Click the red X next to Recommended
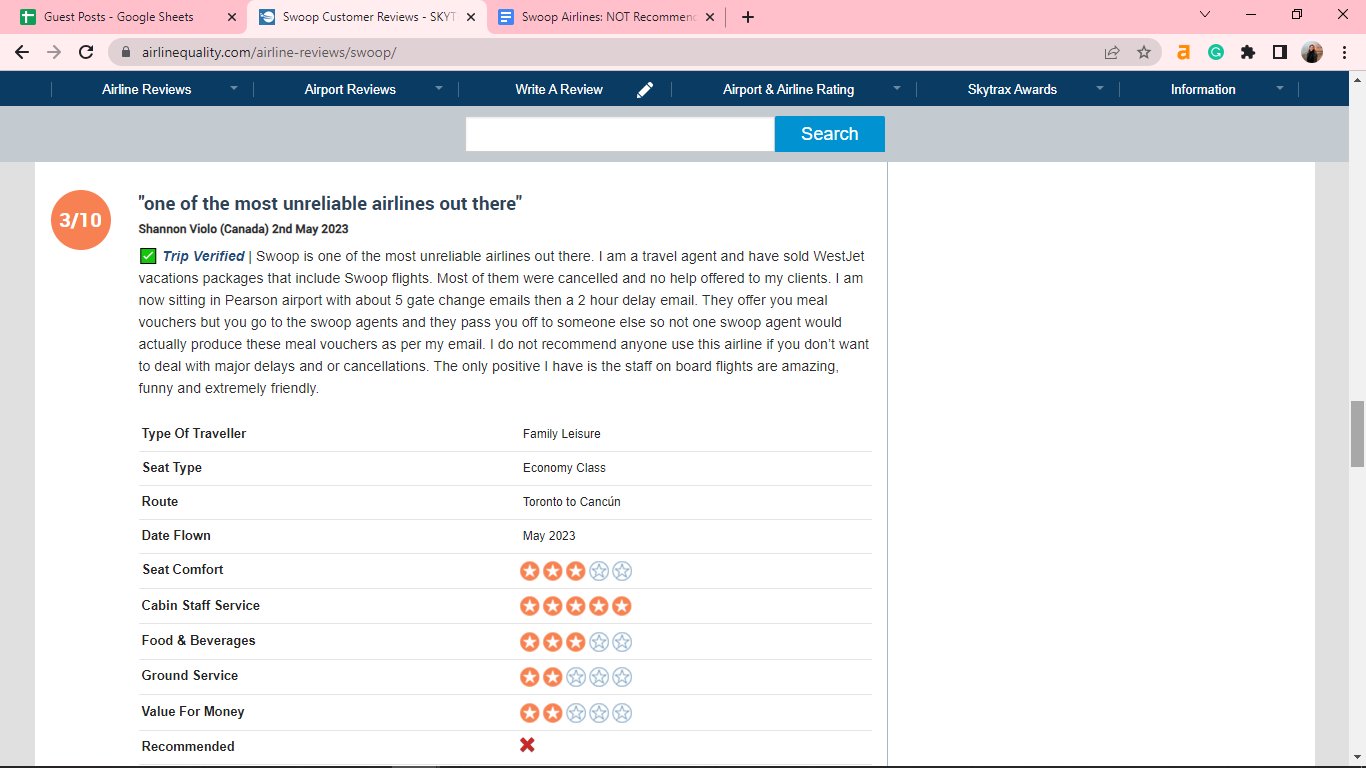This screenshot has height=768, width=1366. tap(527, 745)
